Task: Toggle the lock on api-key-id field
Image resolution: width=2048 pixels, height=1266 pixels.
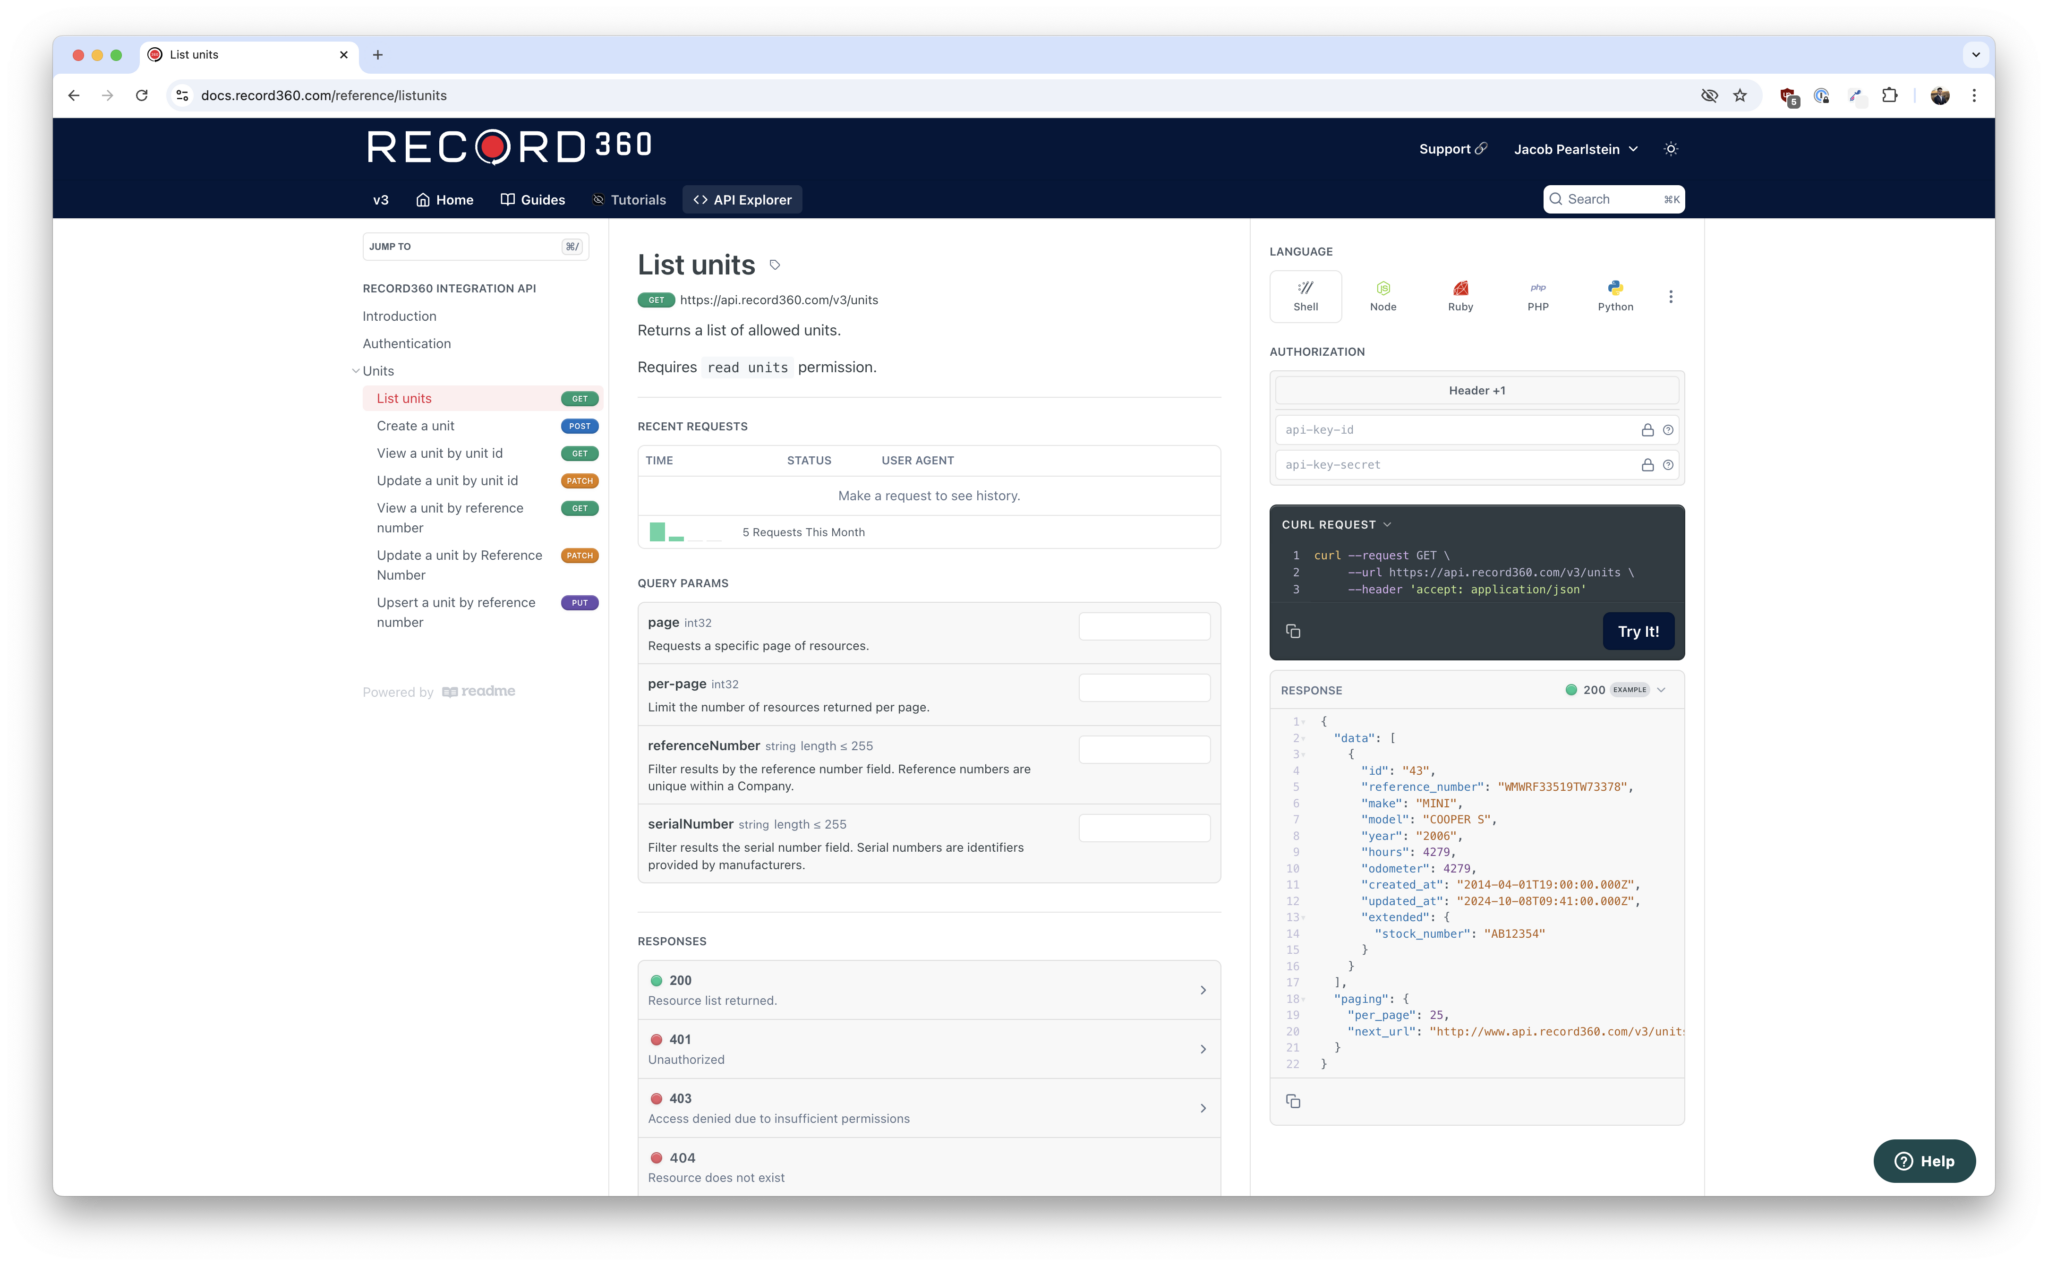Action: (1646, 430)
